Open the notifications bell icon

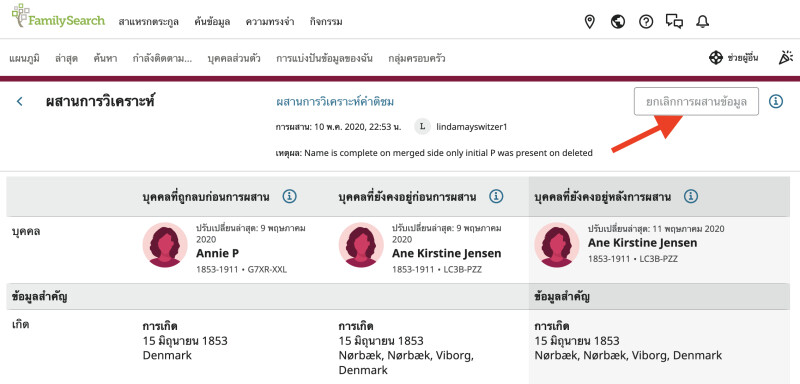(x=703, y=21)
